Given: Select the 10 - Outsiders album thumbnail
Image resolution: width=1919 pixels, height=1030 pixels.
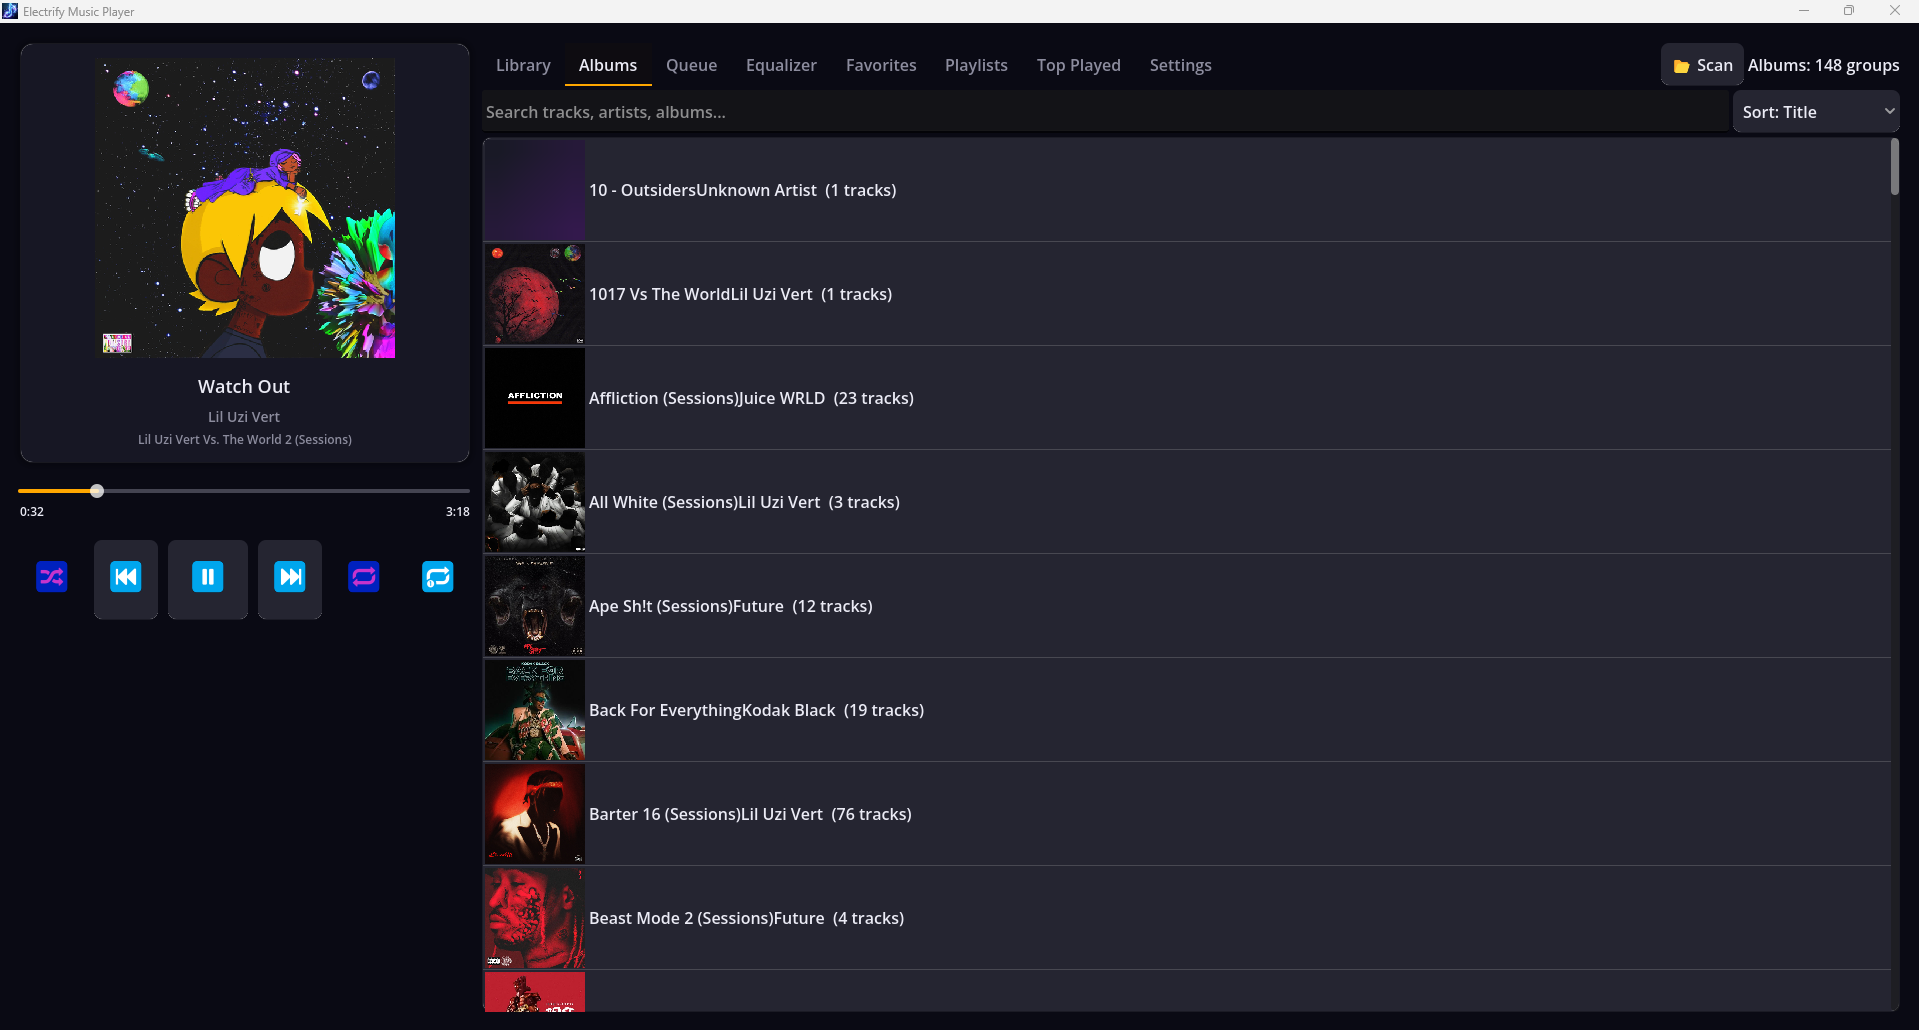Looking at the screenshot, I should click(535, 190).
